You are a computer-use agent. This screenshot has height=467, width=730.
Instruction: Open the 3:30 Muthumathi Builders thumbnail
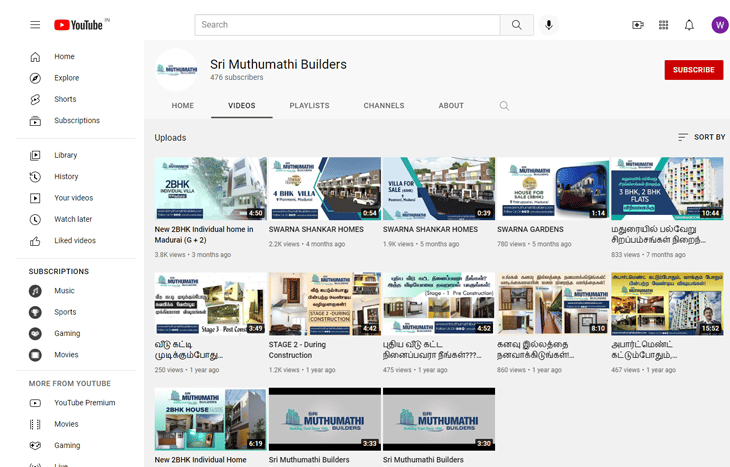point(439,419)
